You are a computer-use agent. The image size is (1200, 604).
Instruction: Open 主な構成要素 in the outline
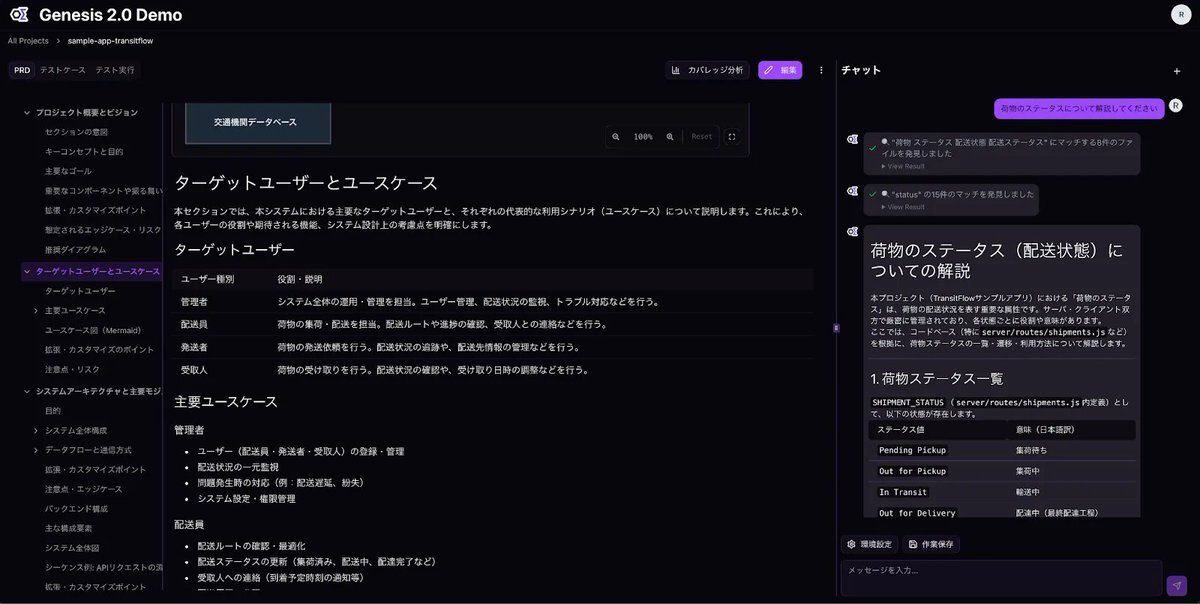tap(68, 528)
